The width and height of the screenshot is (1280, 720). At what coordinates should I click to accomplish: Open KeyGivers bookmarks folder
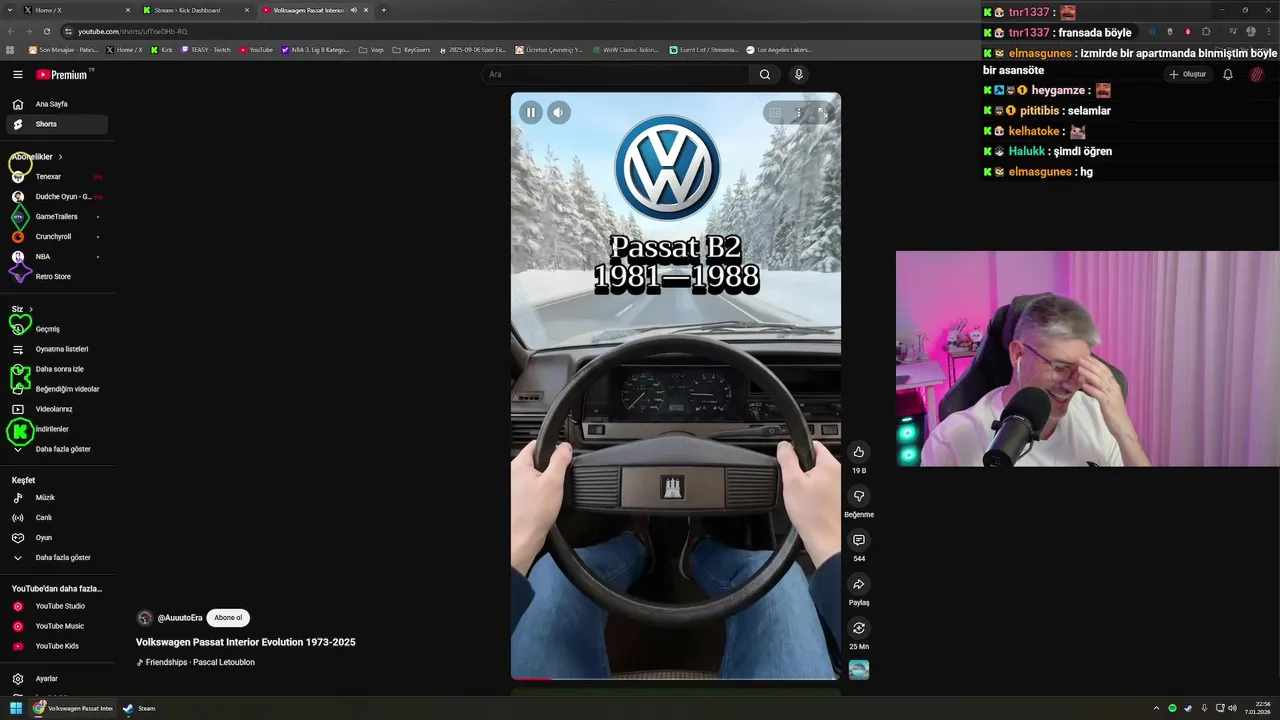click(411, 49)
